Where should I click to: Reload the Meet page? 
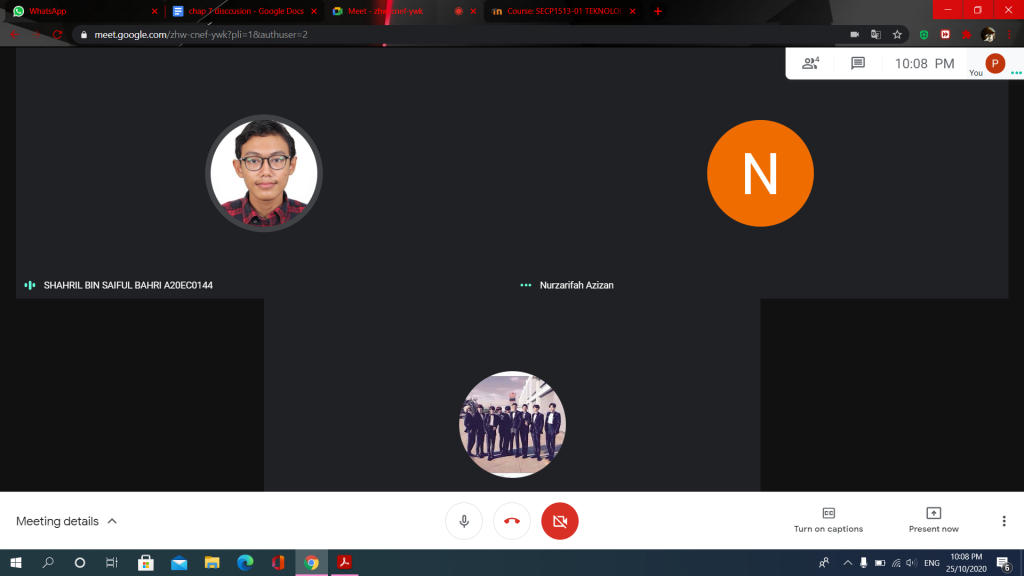pos(57,34)
